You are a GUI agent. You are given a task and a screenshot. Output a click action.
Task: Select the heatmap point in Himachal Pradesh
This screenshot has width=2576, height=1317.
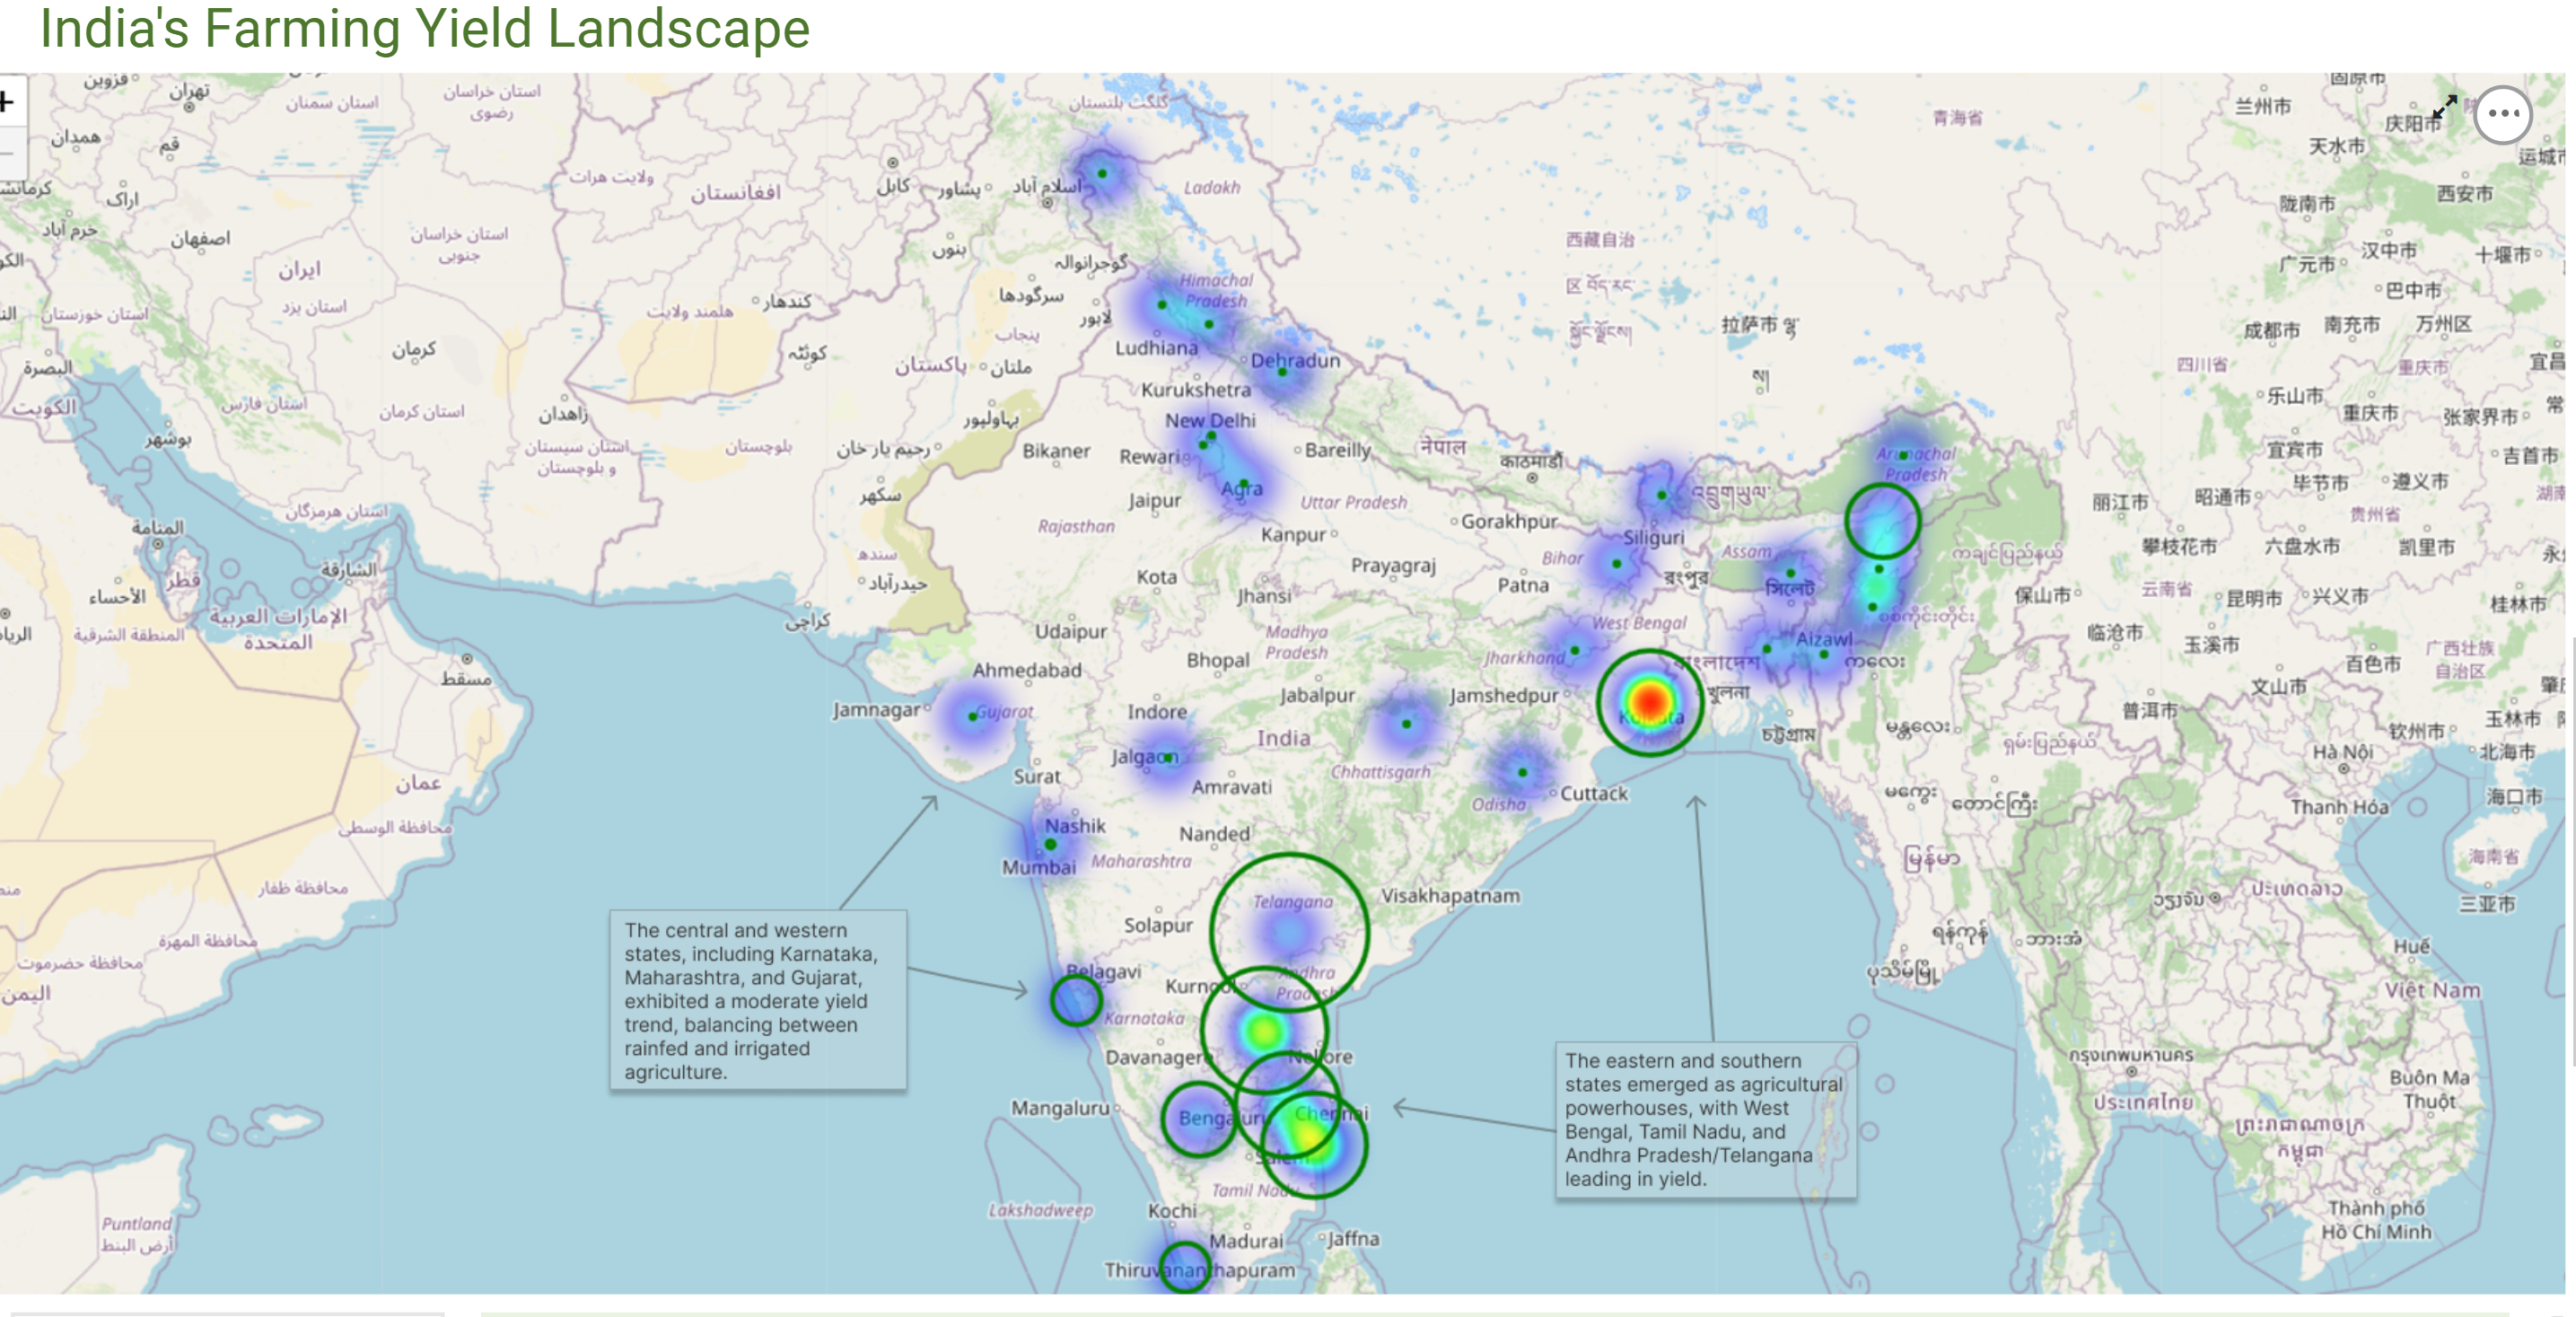(1209, 324)
